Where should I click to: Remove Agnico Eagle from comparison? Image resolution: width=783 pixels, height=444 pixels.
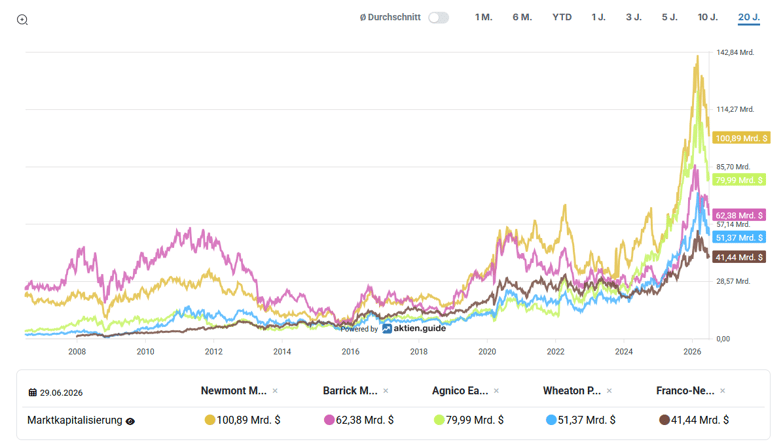pyautogui.click(x=496, y=391)
